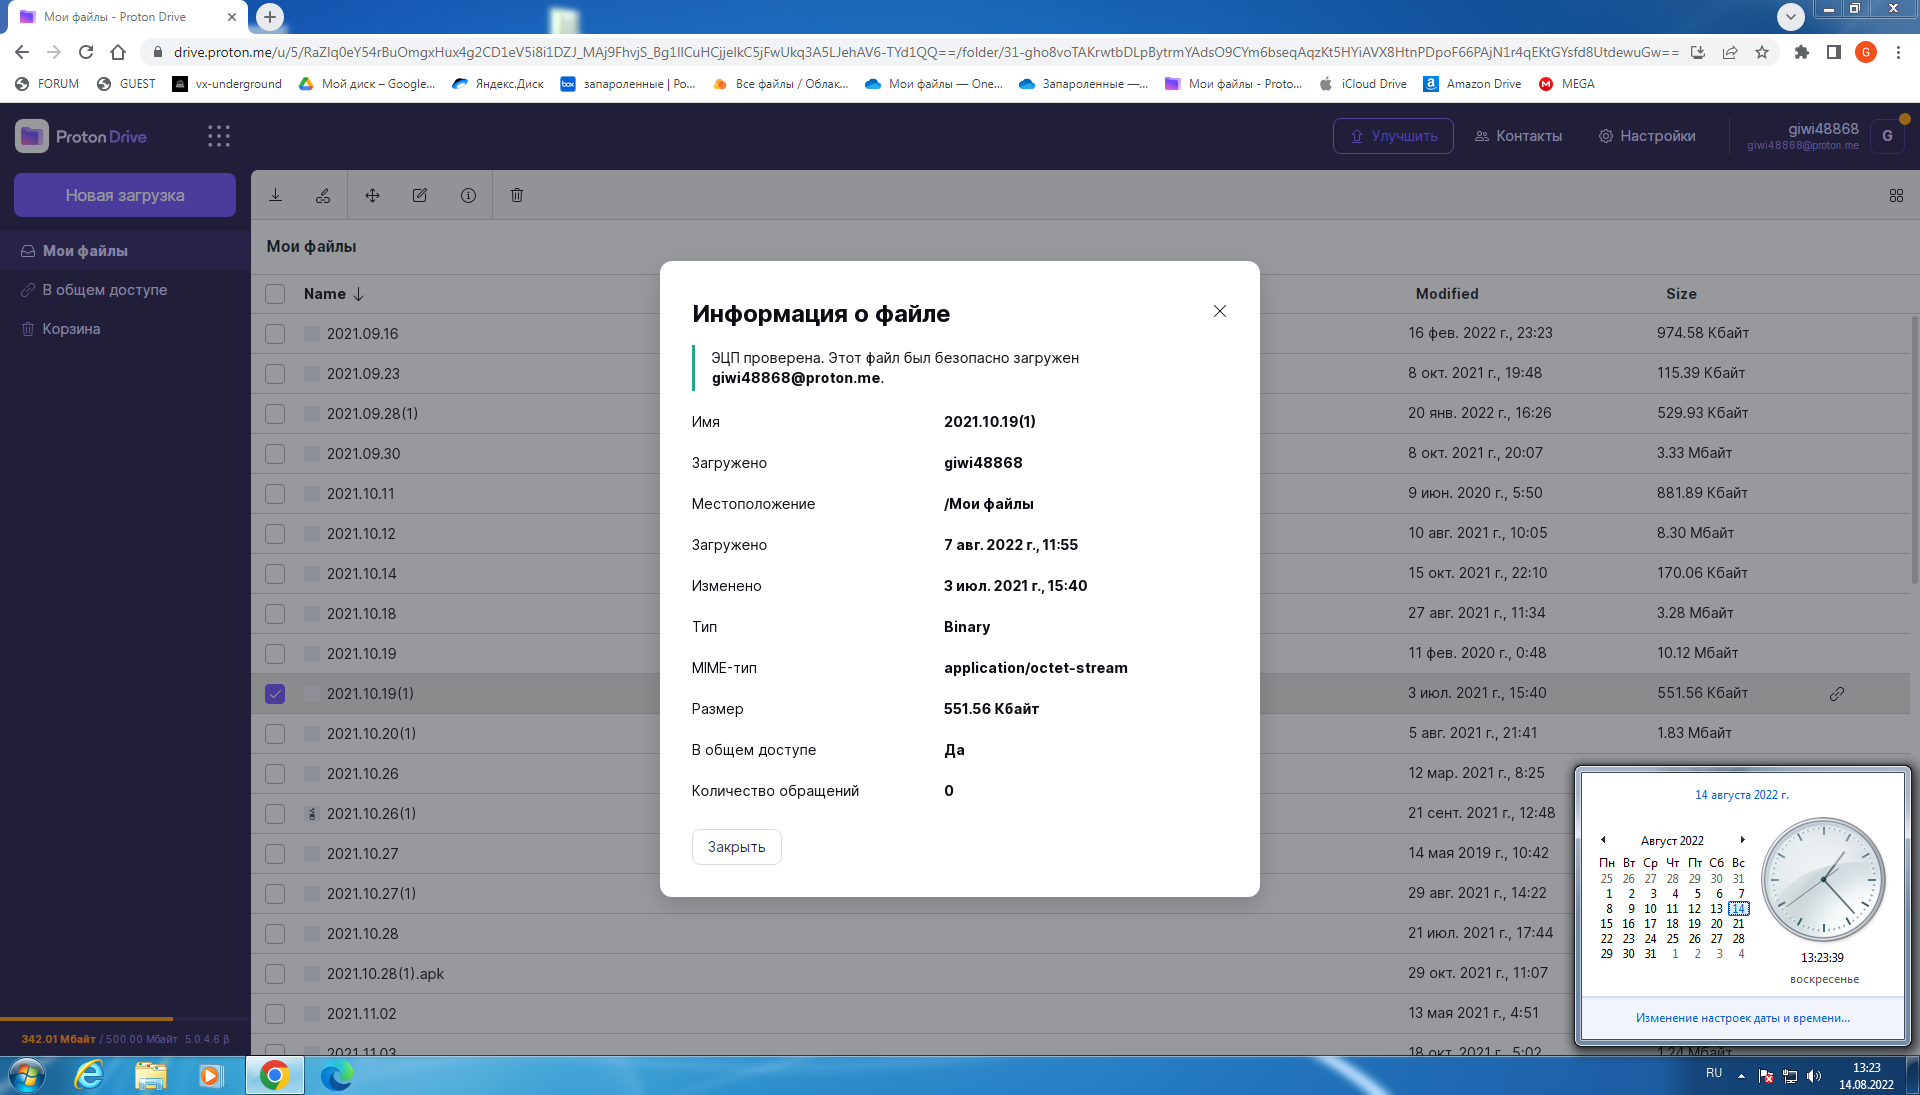1920x1095 pixels.
Task: Click the rename pencil toolbar icon
Action: 420,195
